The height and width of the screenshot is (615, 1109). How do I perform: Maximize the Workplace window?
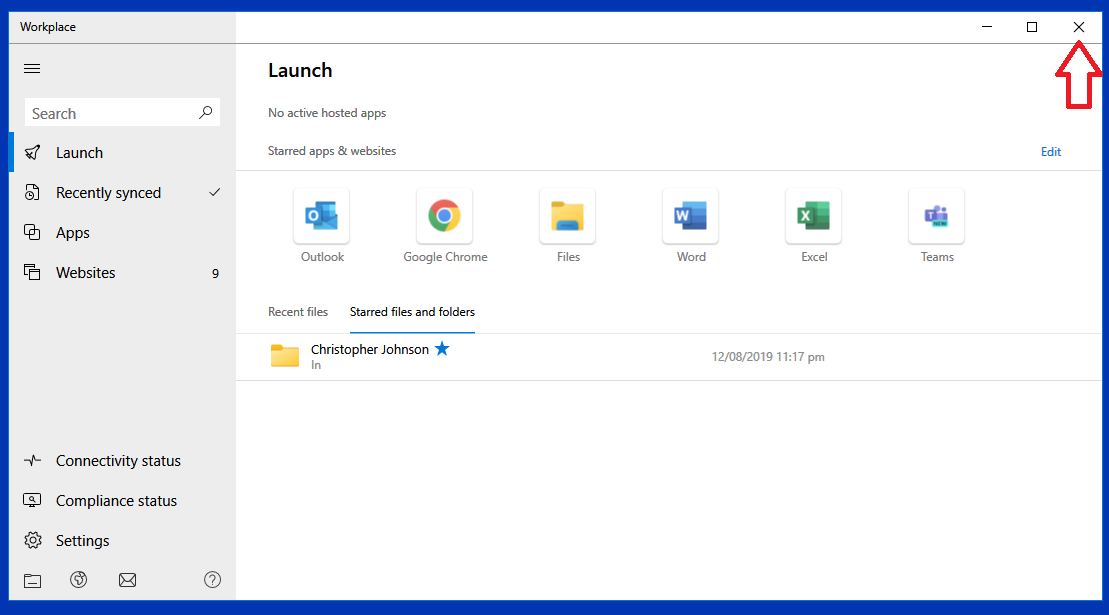pyautogui.click(x=1032, y=27)
